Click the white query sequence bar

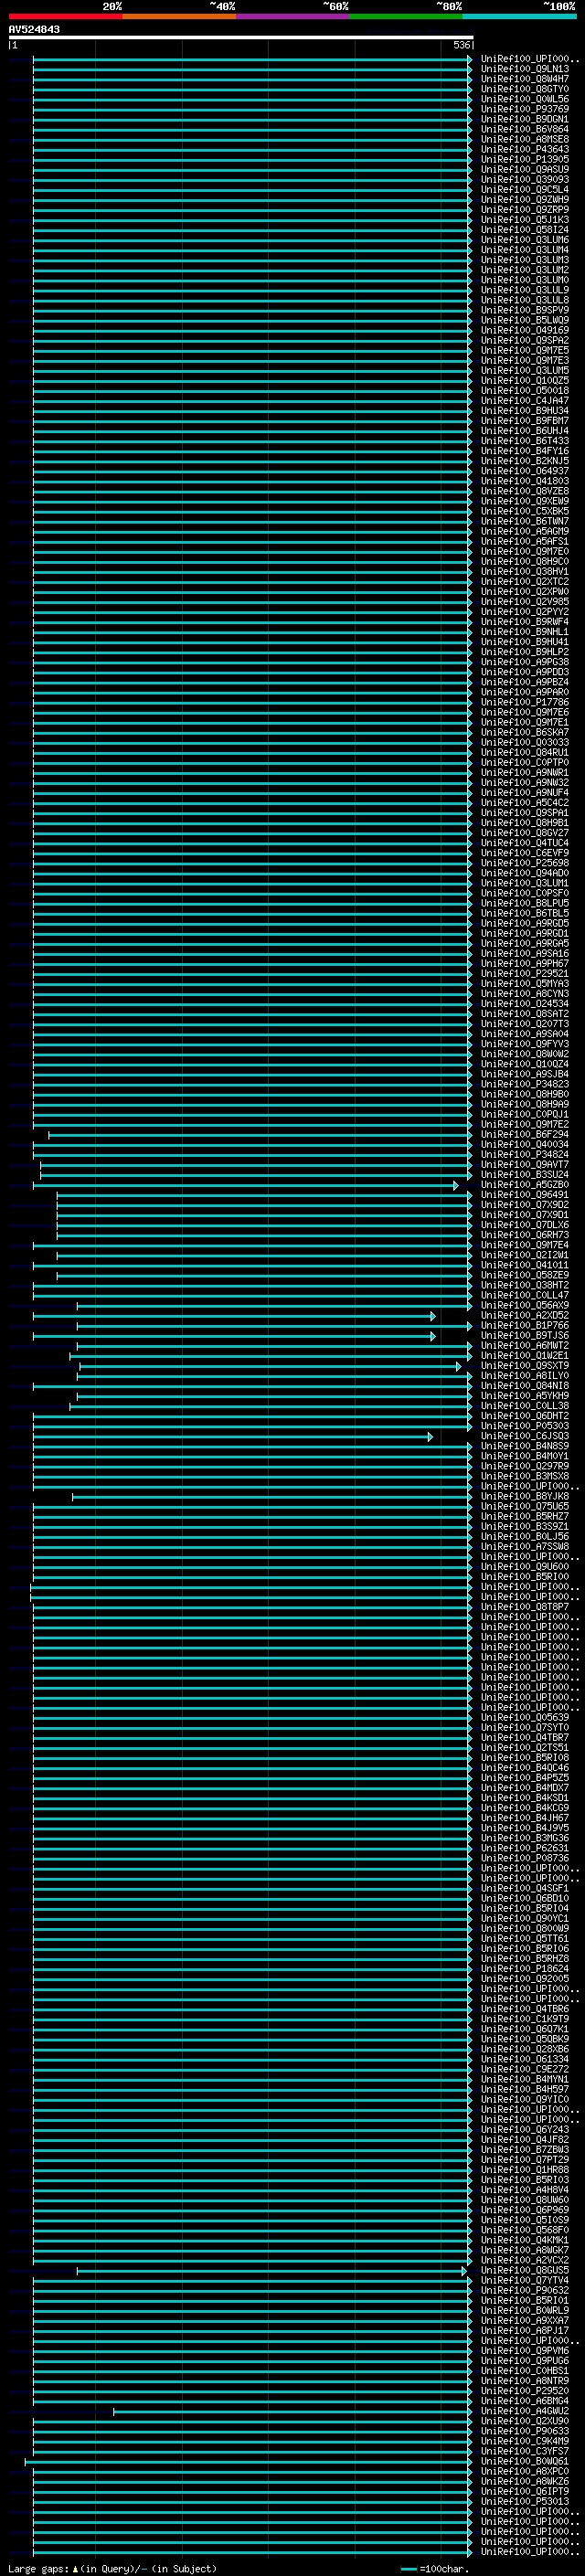[240, 37]
